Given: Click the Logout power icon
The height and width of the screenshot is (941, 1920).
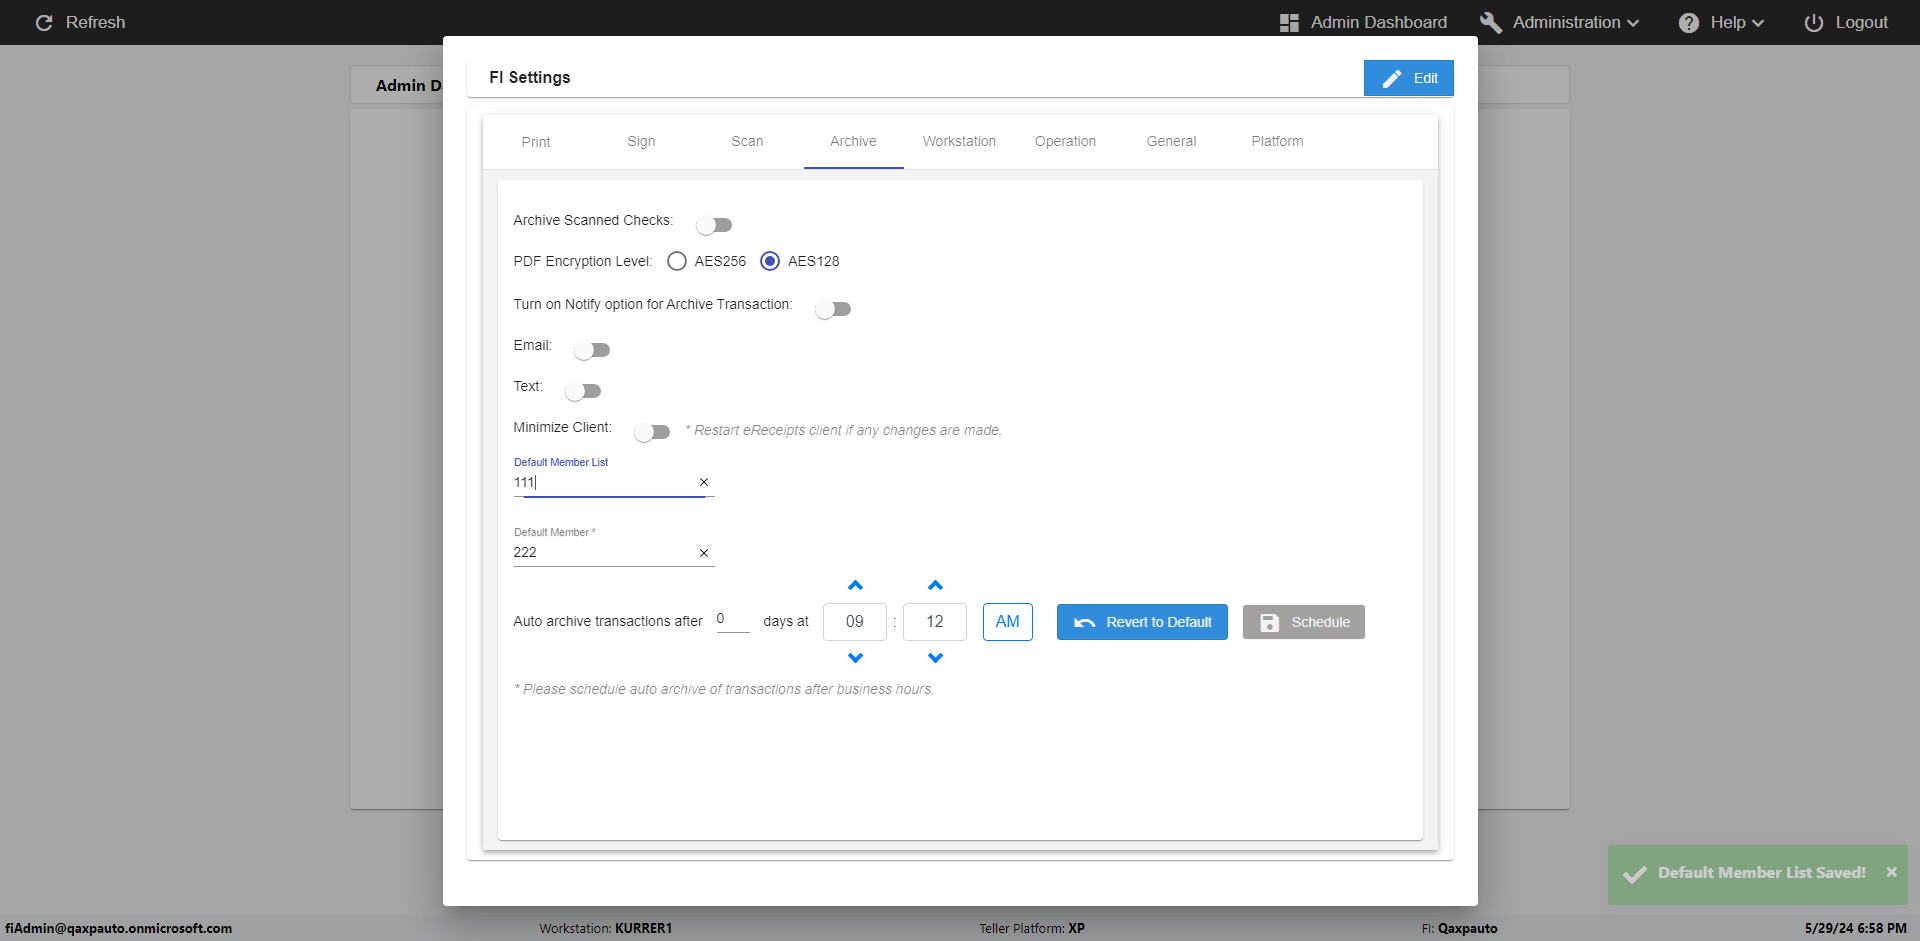Looking at the screenshot, I should [x=1814, y=22].
